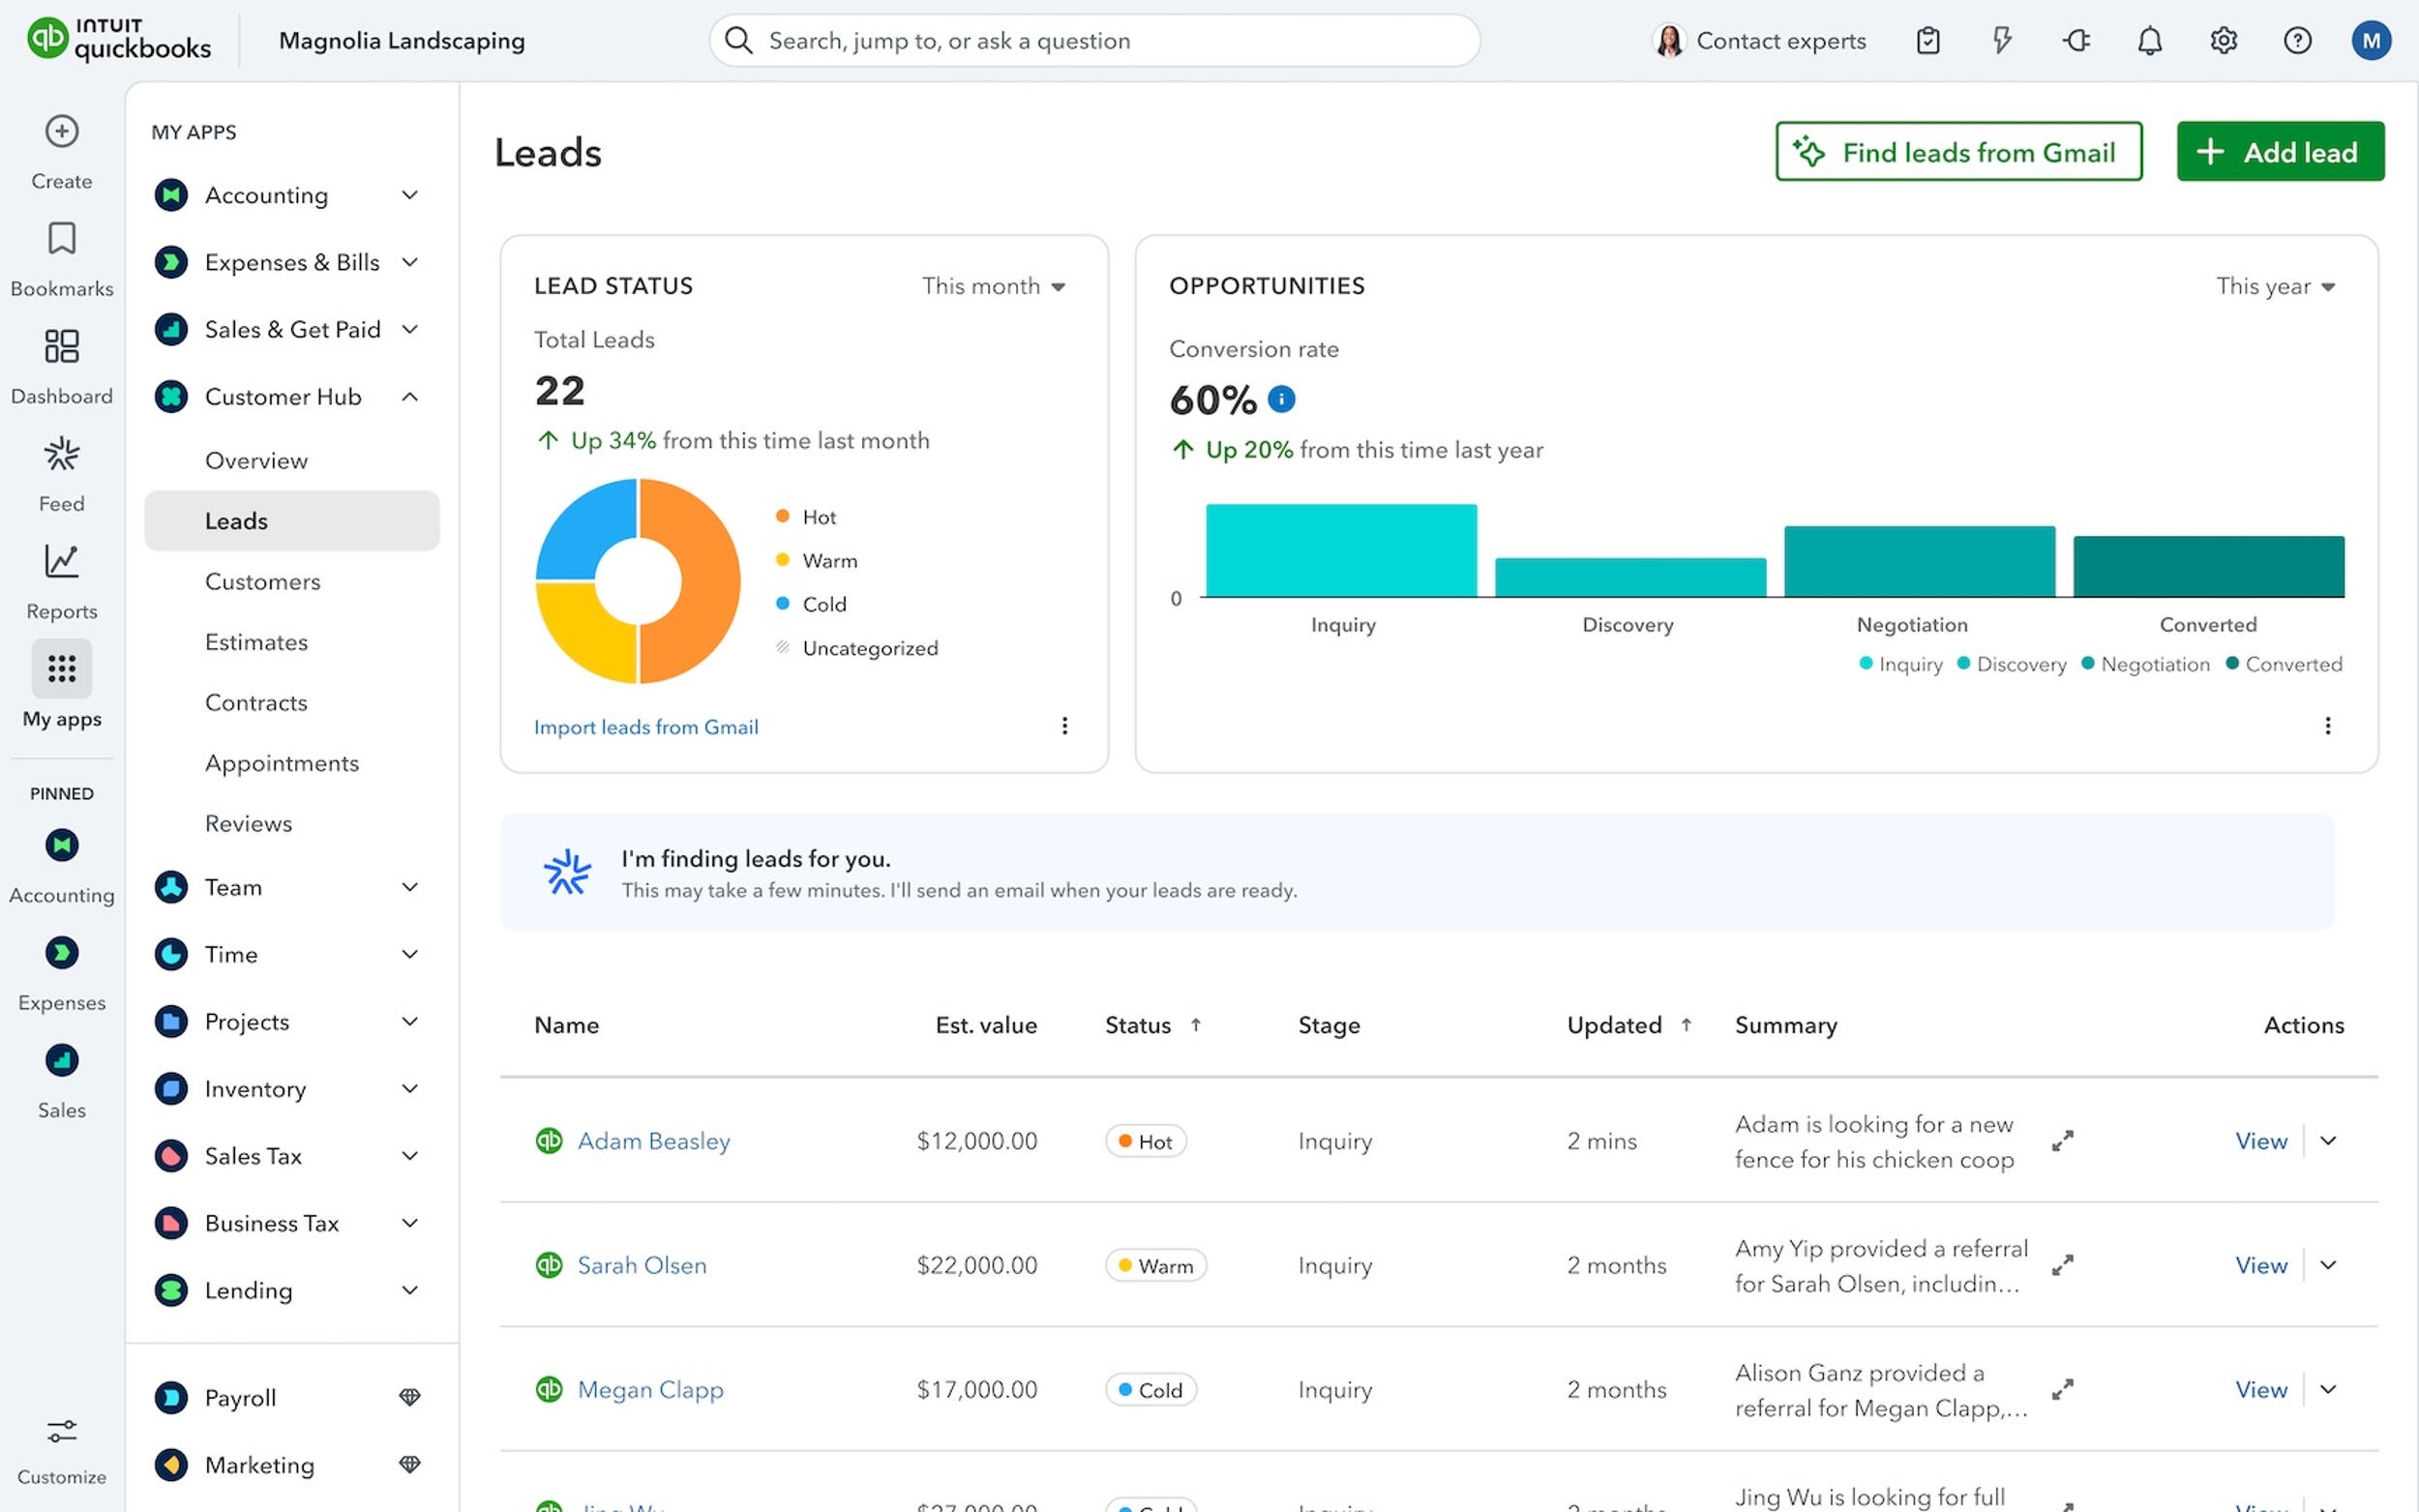Select the My apps grid icon
This screenshot has width=2419, height=1512.
point(61,668)
